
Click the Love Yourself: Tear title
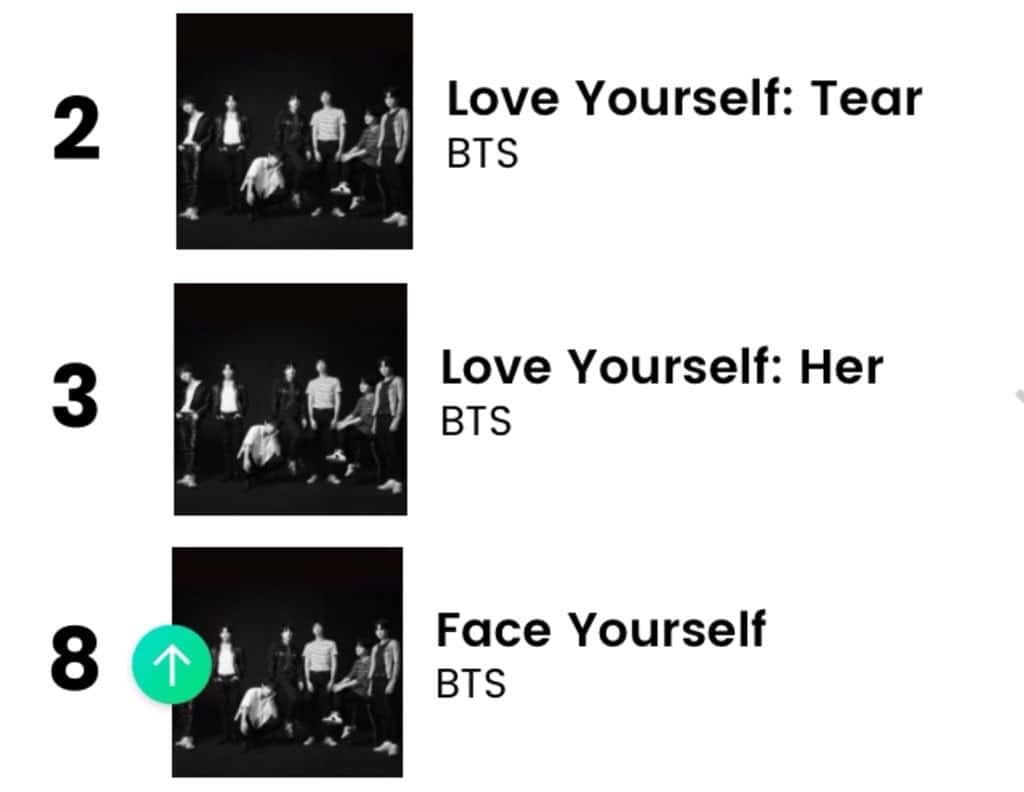tap(684, 100)
